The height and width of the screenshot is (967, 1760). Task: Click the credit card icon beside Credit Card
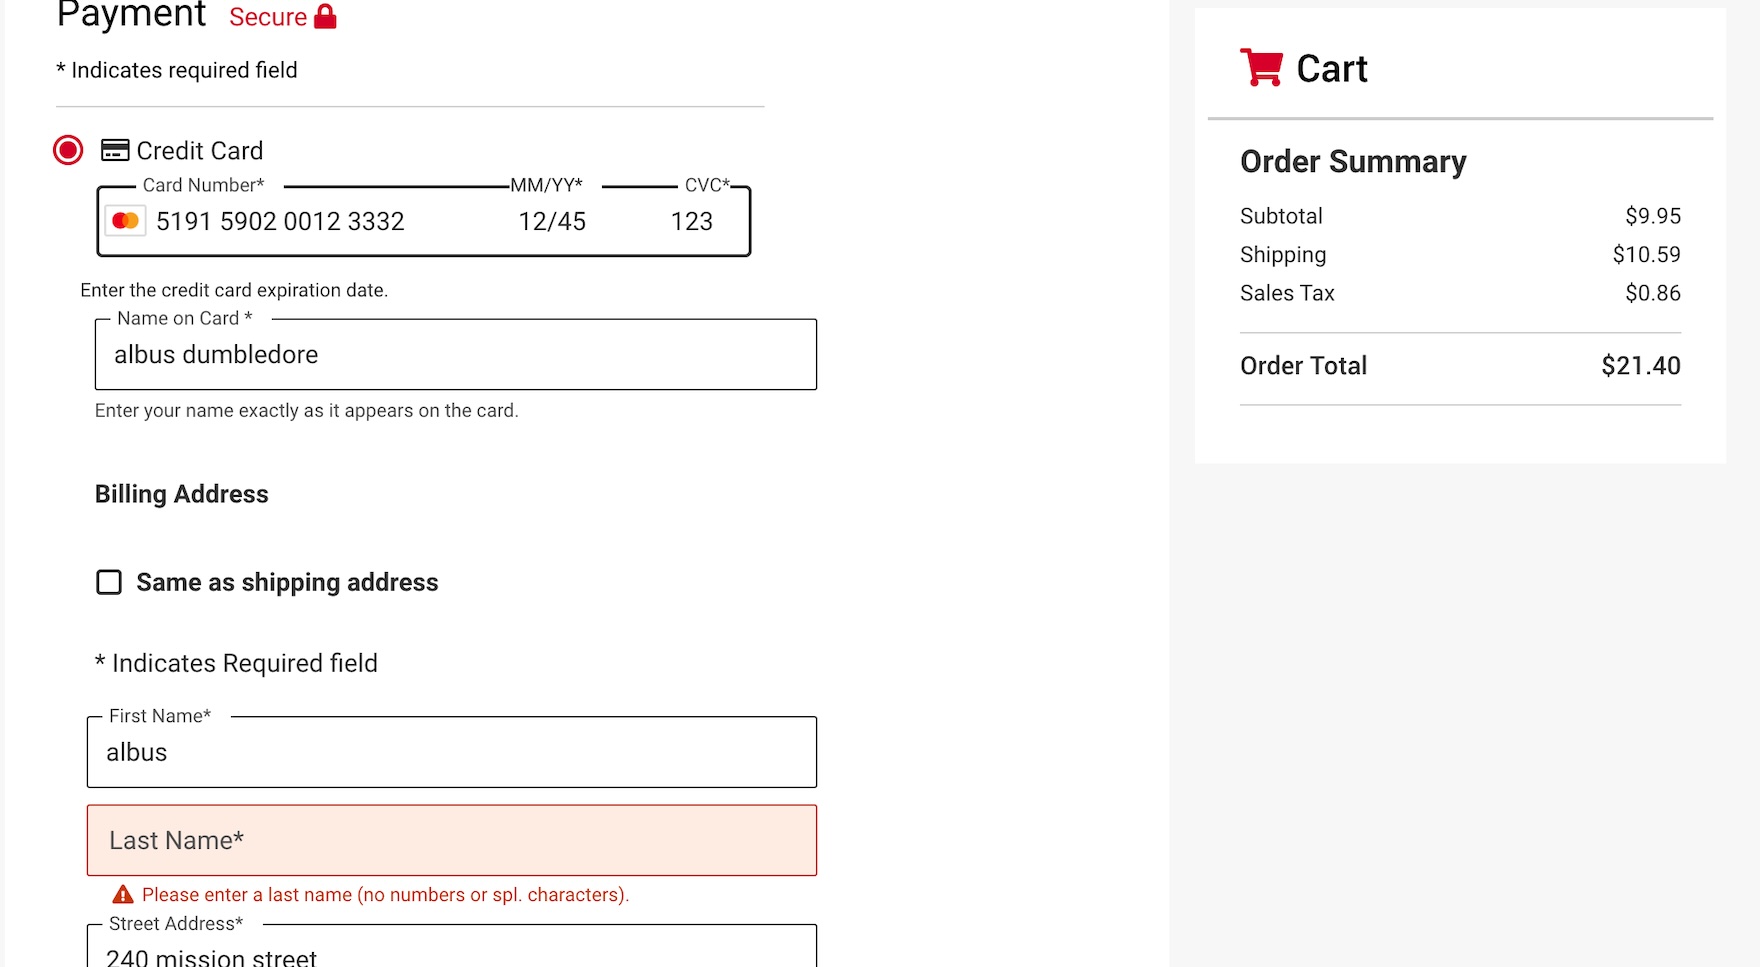[115, 150]
